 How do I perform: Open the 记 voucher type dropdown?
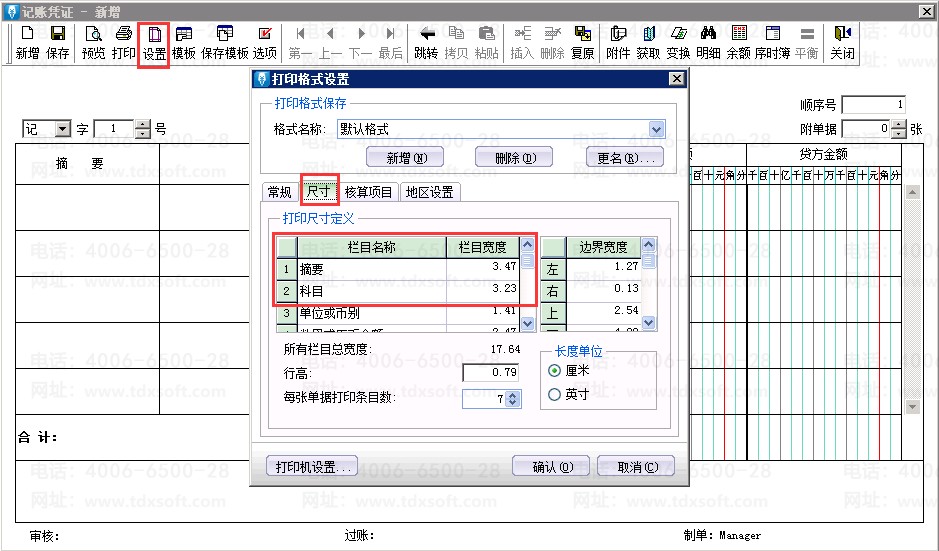62,129
